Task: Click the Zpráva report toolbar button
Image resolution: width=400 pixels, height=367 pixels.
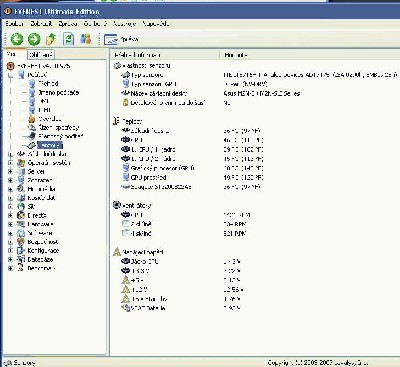Action: pyautogui.click(x=121, y=39)
